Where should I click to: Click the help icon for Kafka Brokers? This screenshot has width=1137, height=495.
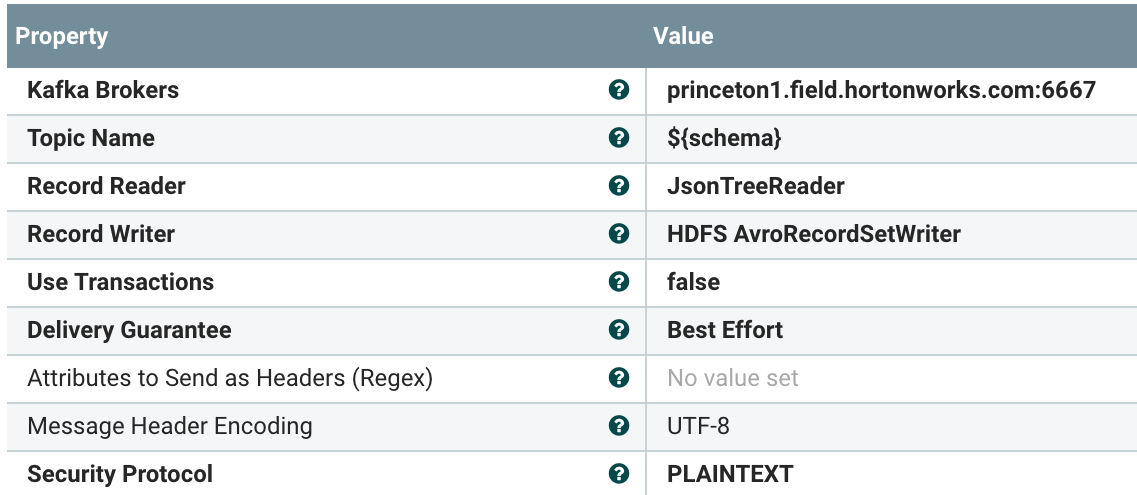pos(619,90)
